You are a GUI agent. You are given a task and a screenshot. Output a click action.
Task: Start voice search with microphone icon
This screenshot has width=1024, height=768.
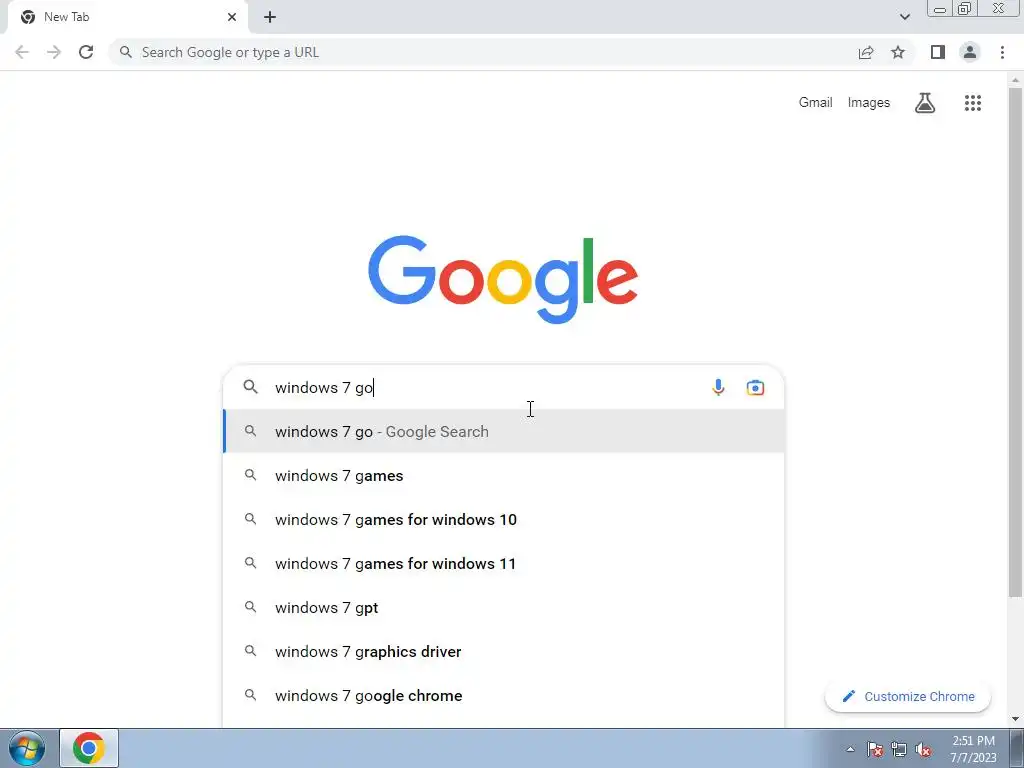tap(718, 387)
